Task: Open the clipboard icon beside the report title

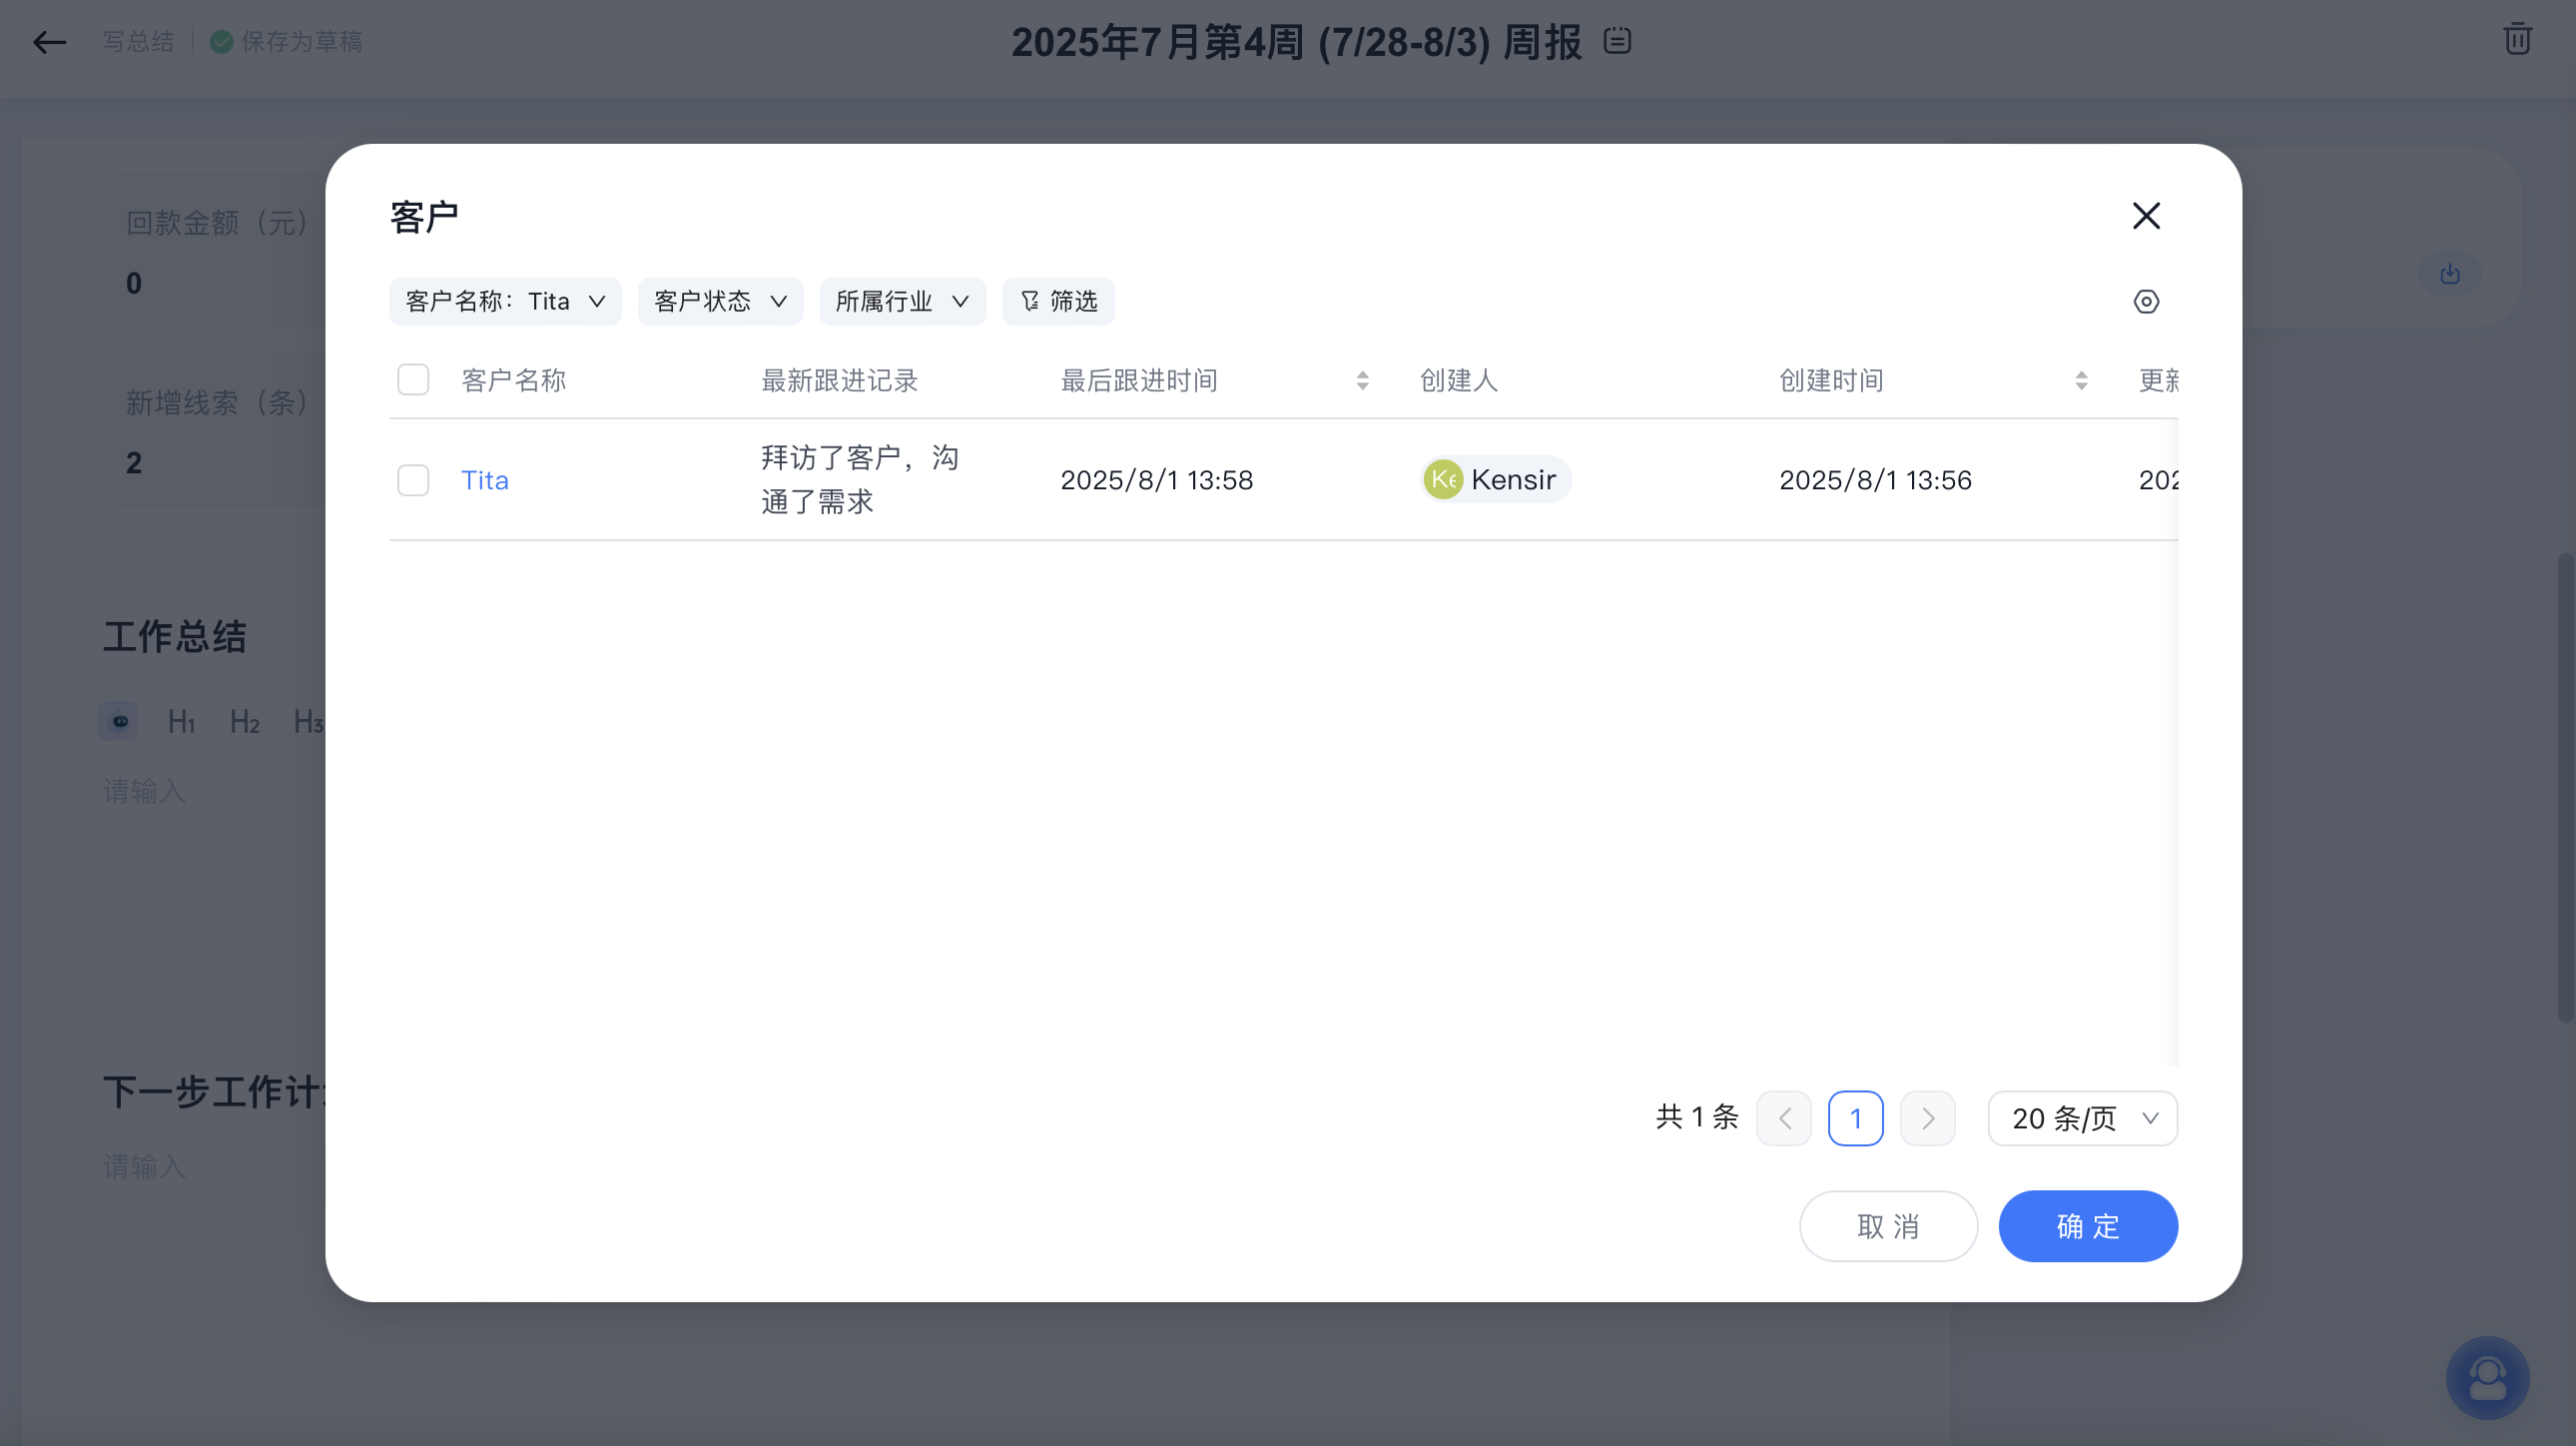Action: pos(1617,41)
